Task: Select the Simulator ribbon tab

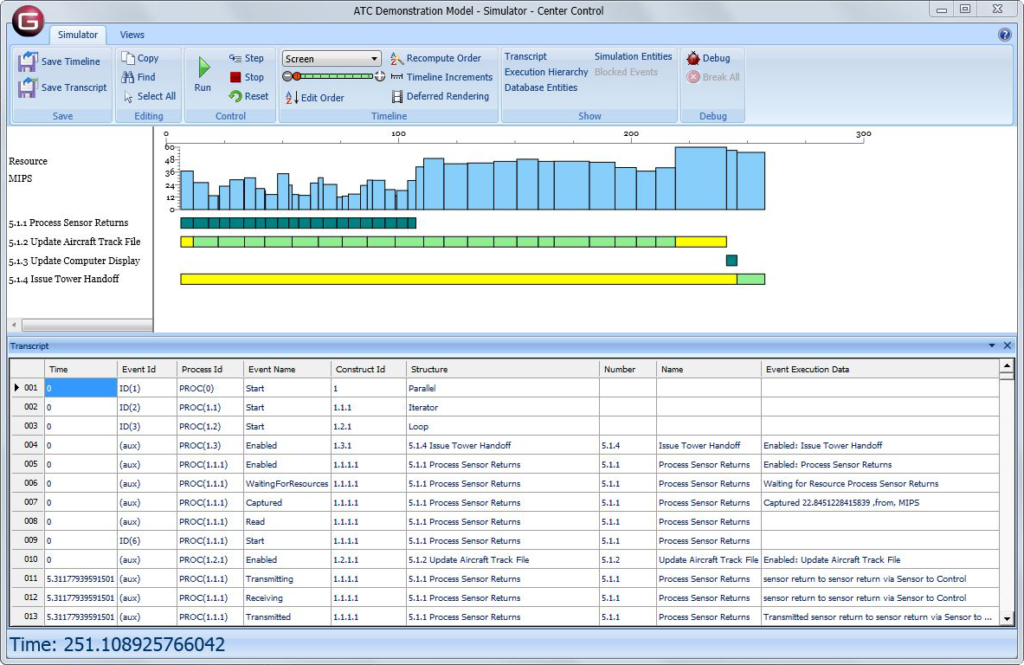Action: pos(78,33)
